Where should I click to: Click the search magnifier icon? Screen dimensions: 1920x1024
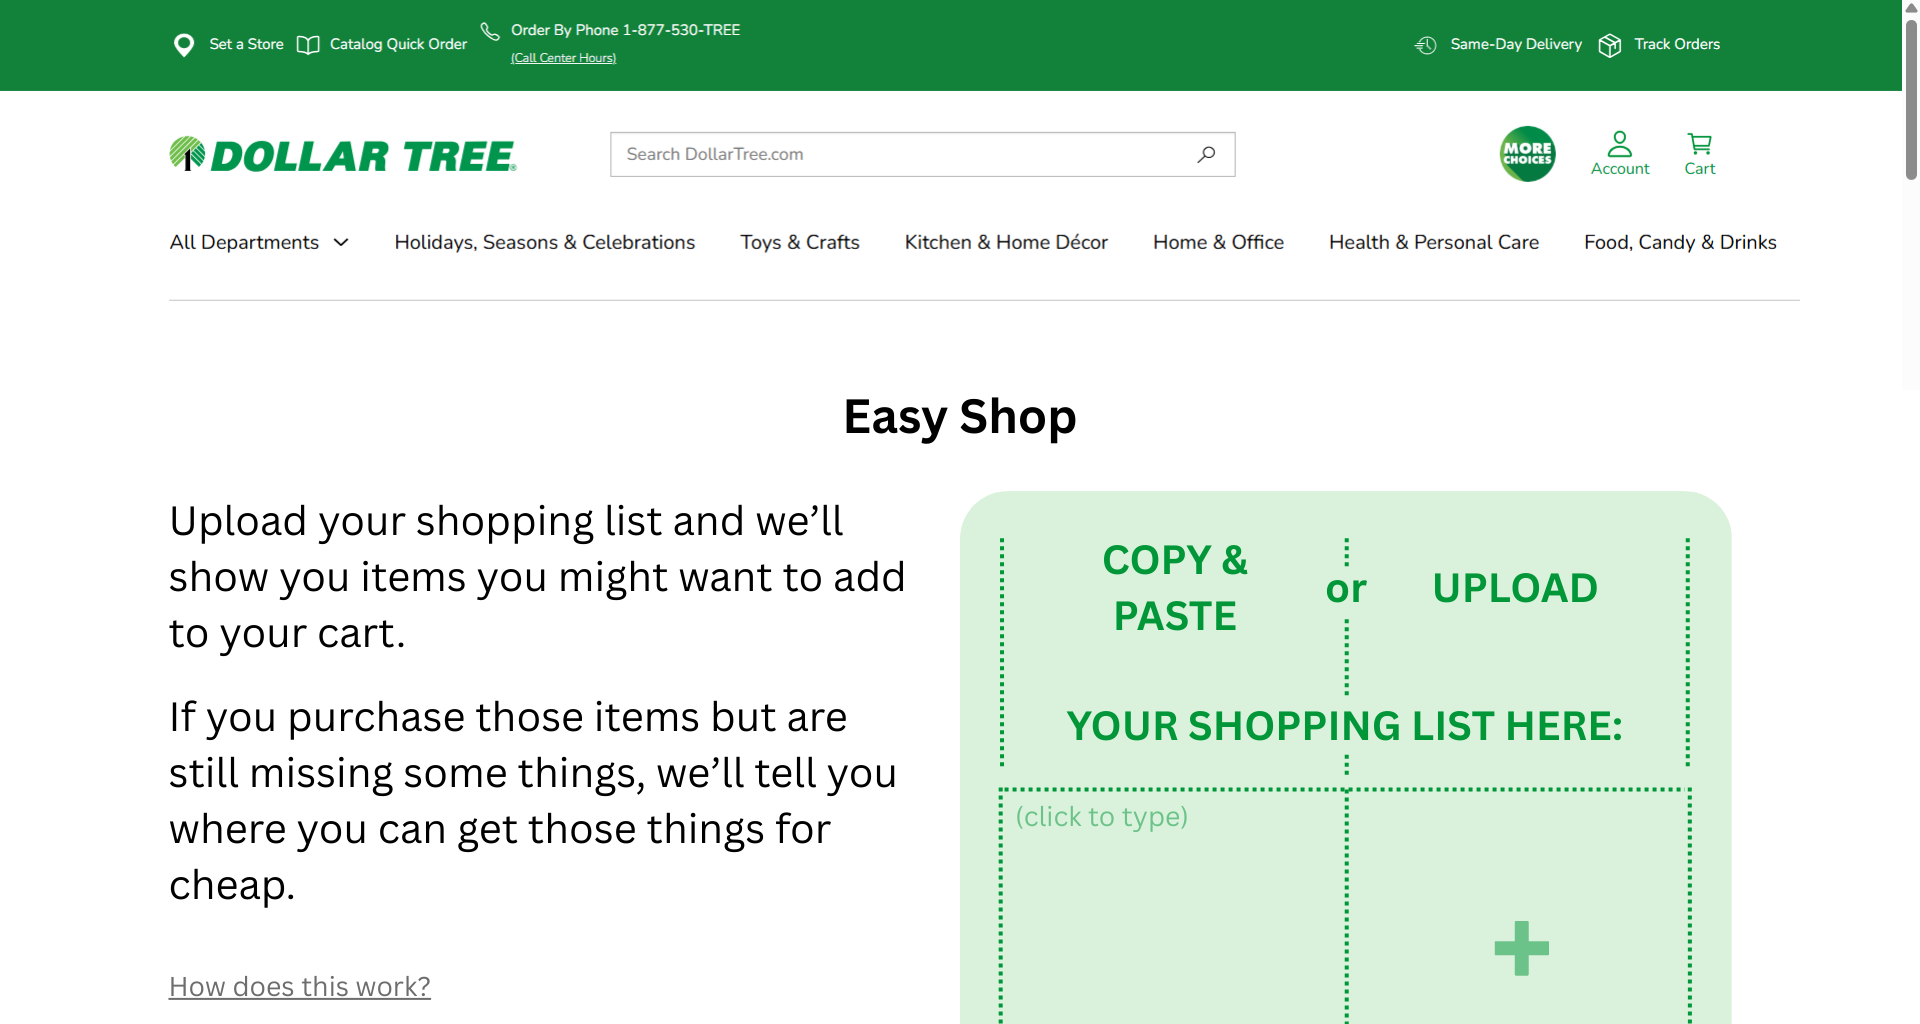pyautogui.click(x=1207, y=154)
